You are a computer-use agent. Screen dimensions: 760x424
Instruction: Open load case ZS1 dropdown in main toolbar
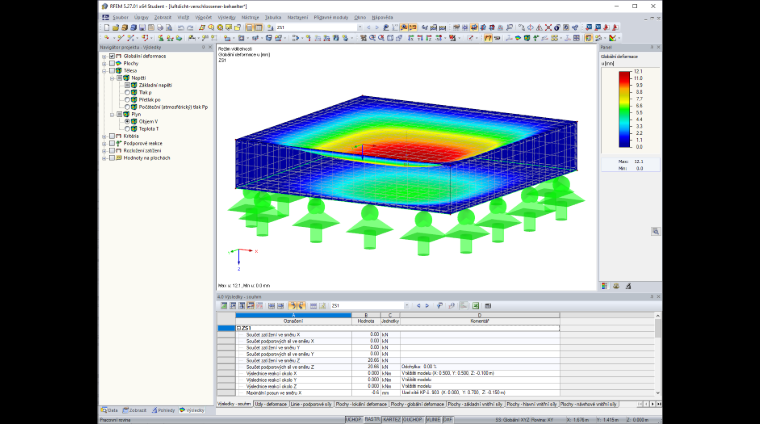tap(360, 28)
